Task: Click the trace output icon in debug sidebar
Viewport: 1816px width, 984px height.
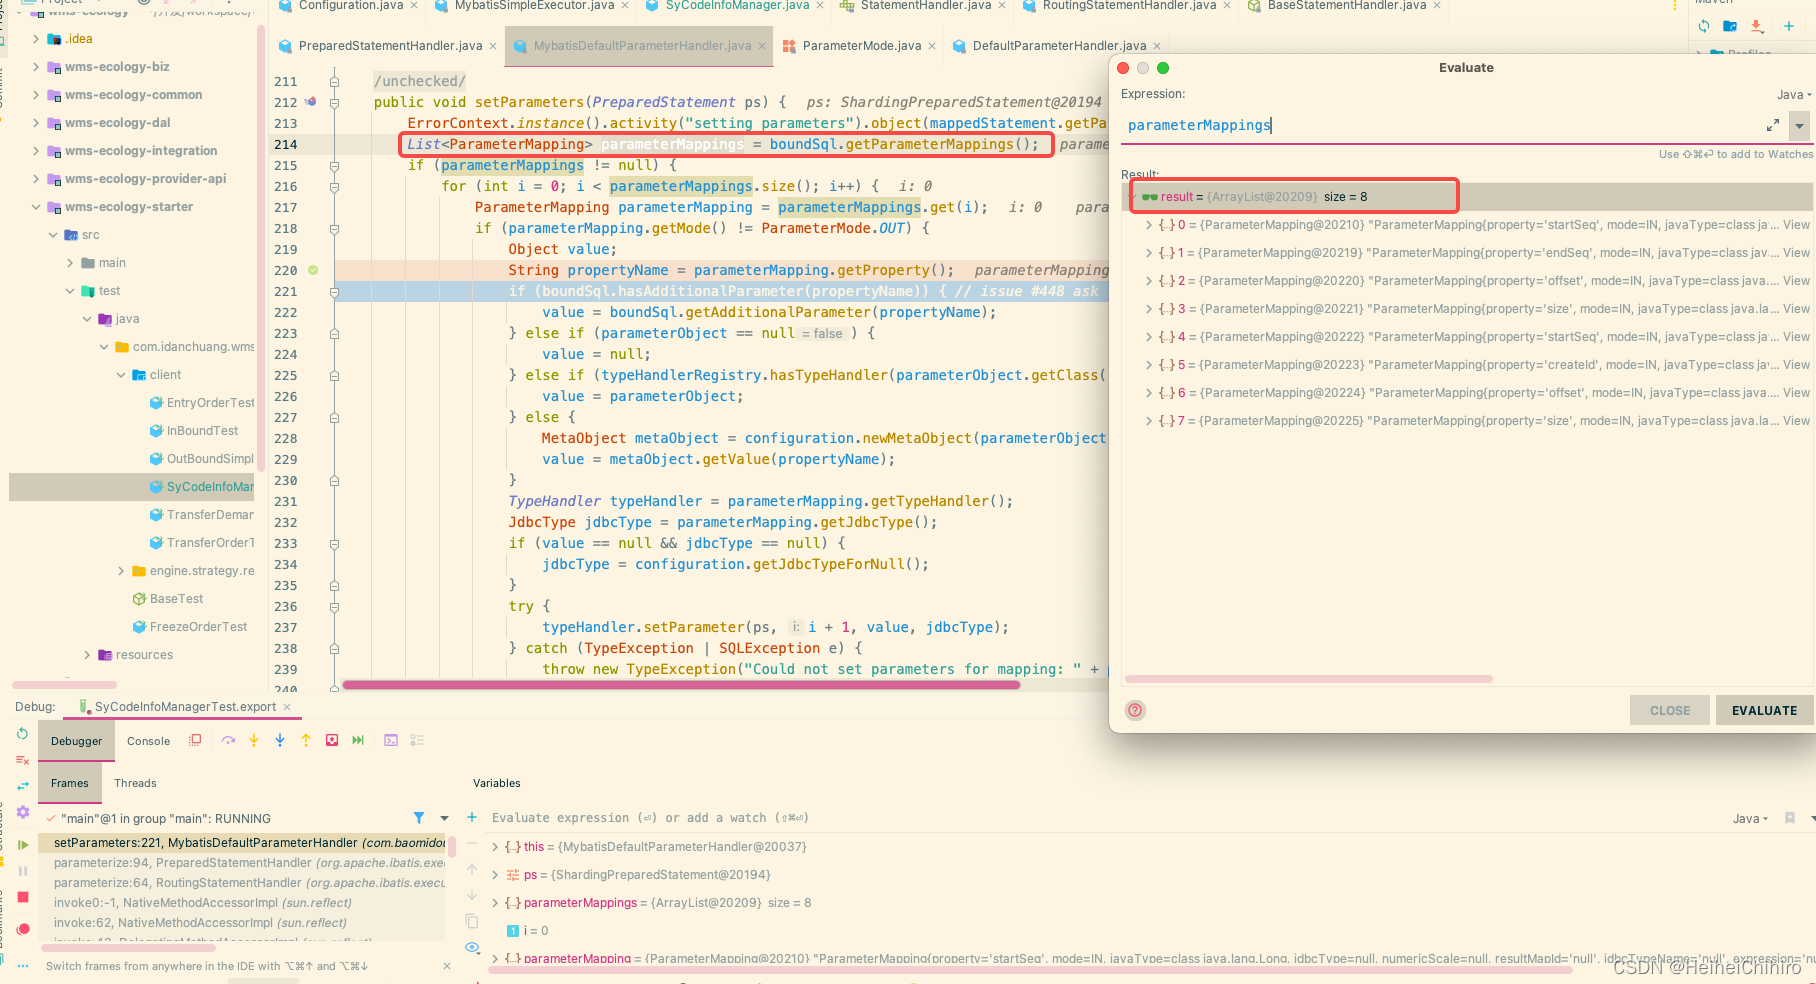Action: (x=23, y=760)
